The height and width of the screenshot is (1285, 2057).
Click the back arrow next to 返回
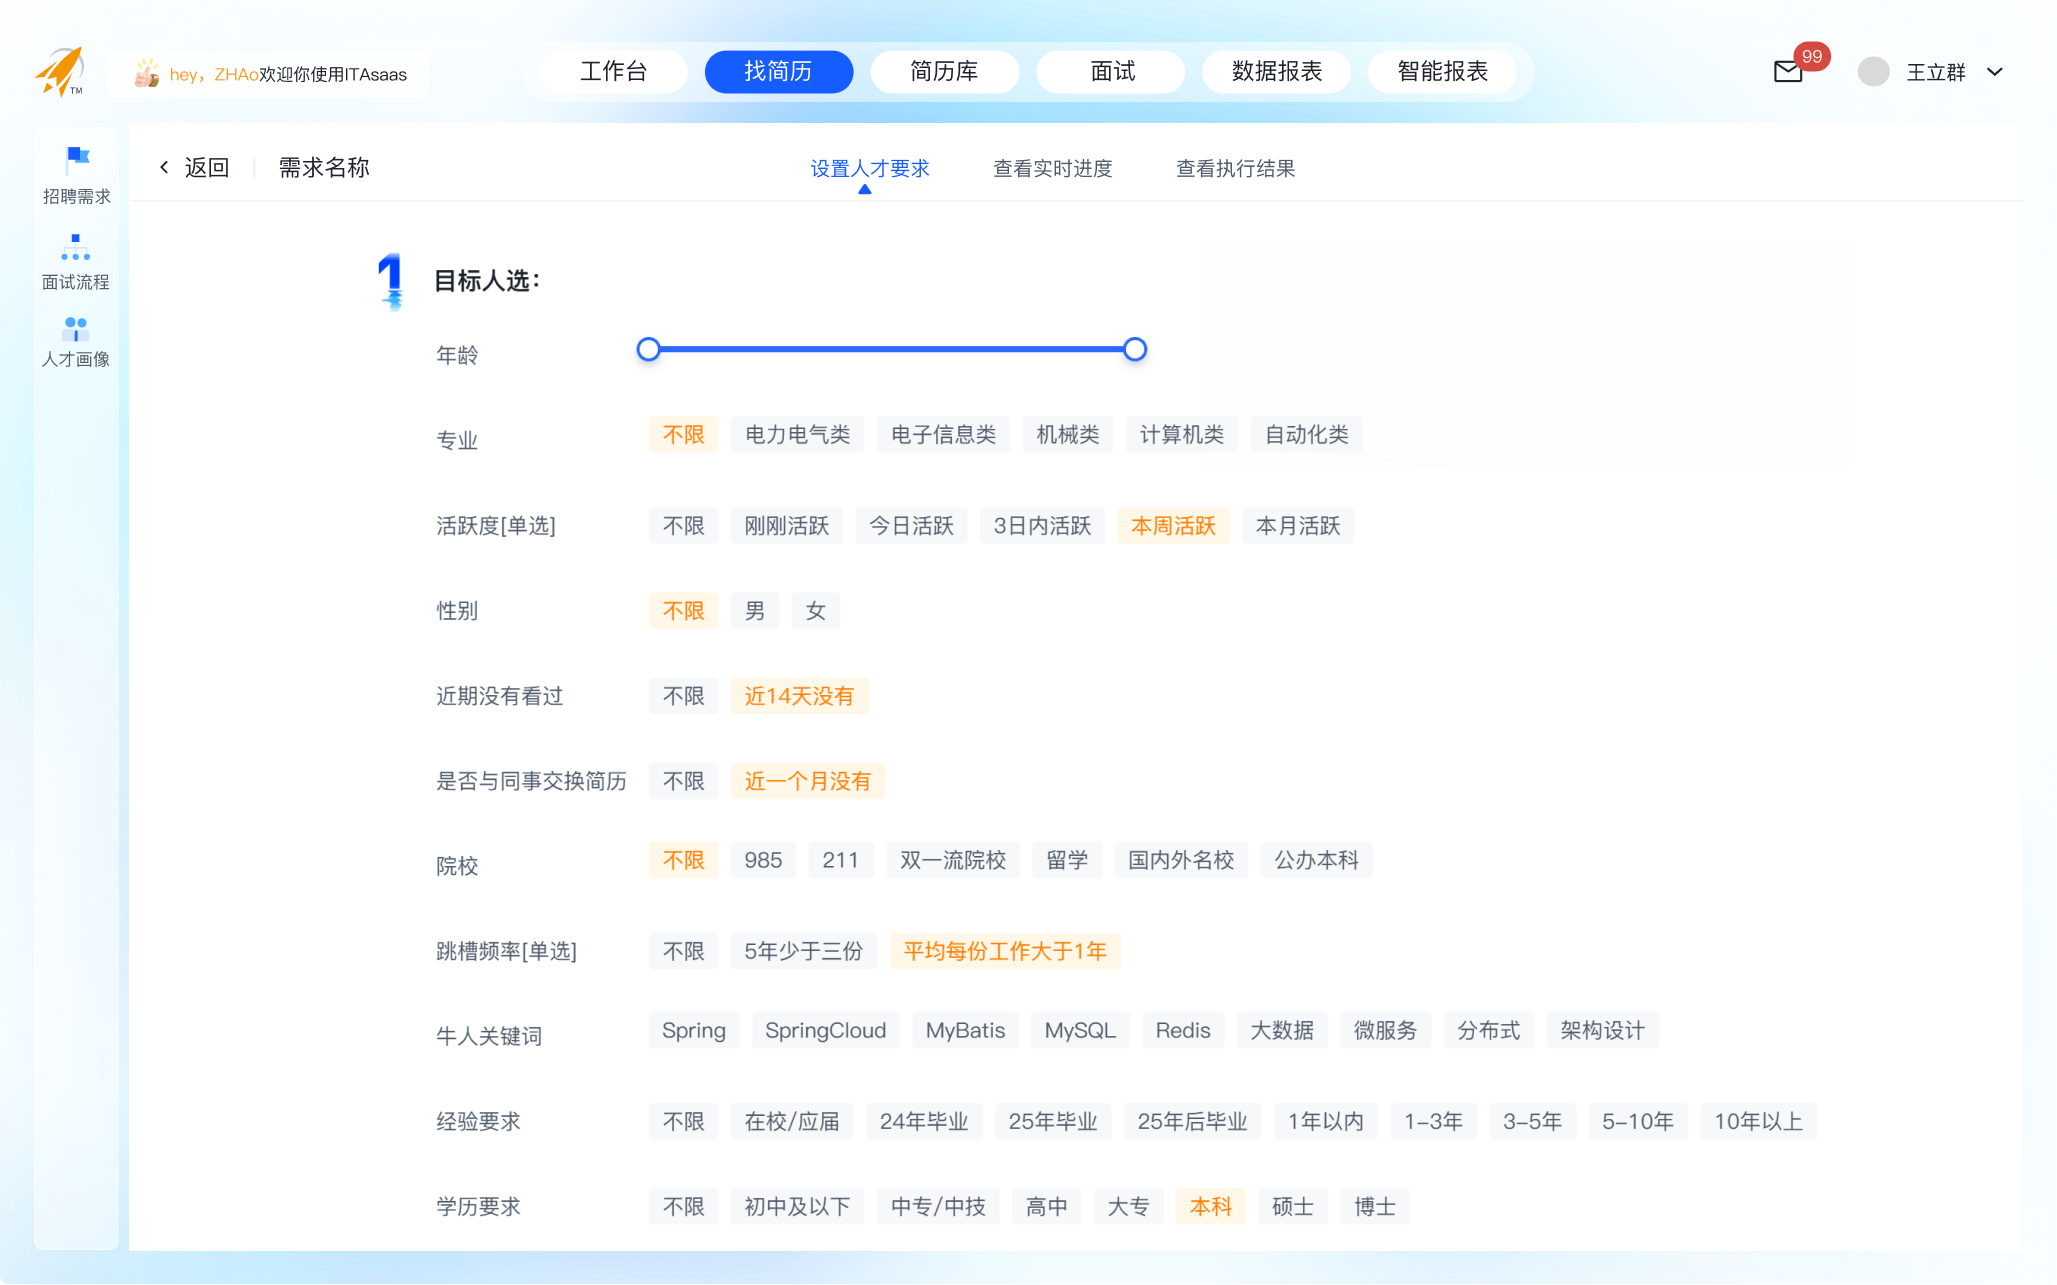pos(165,168)
